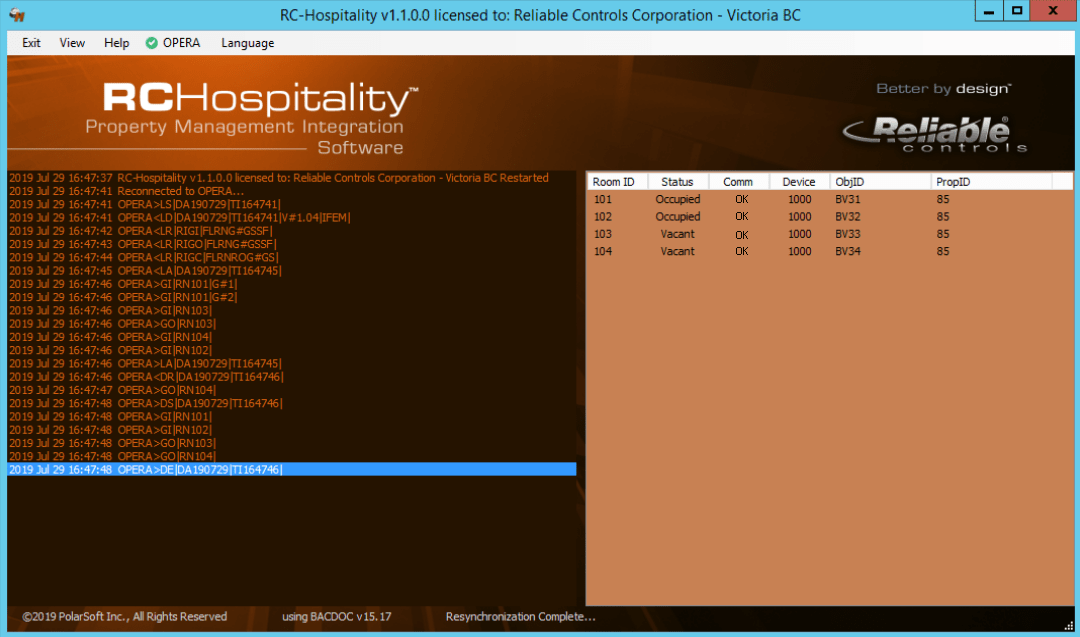The width and height of the screenshot is (1080, 637).
Task: Close the RC-Hospitality window
Action: pos(1053,11)
